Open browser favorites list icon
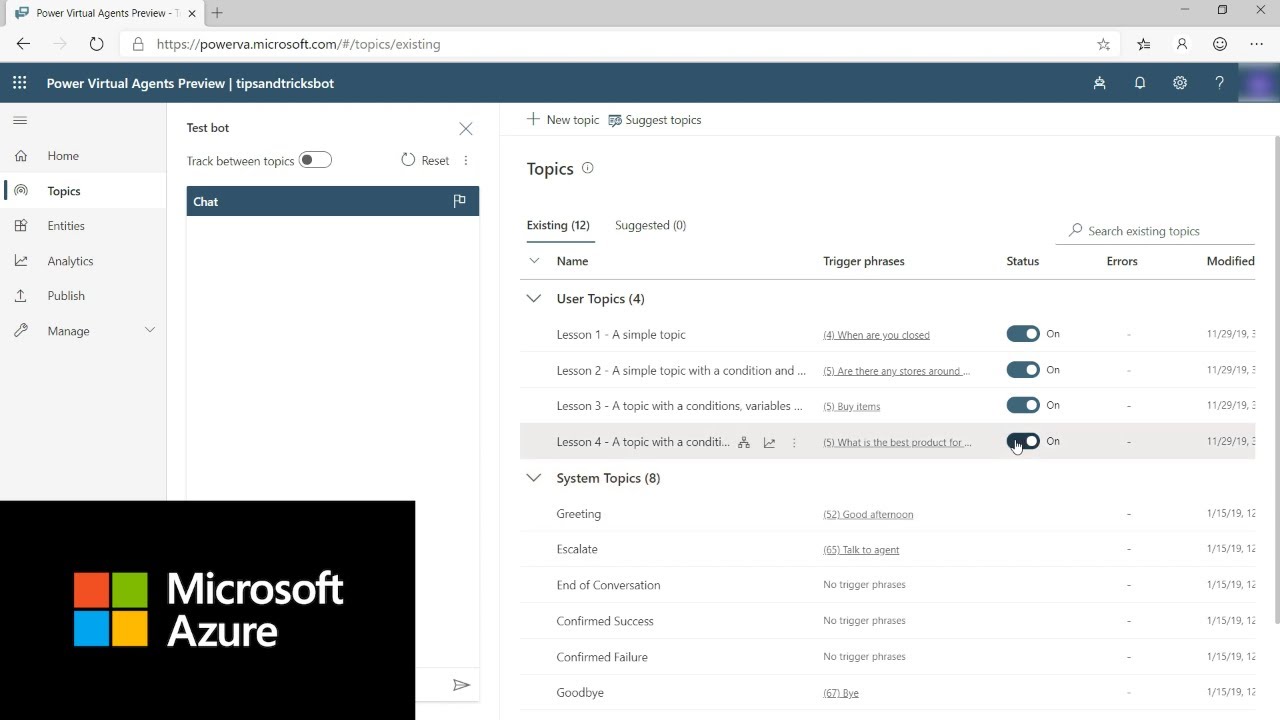This screenshot has height=720, width=1280. (1143, 44)
